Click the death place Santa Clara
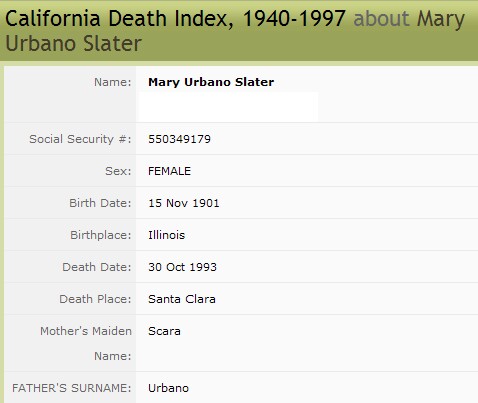This screenshot has height=403, width=478. pyautogui.click(x=182, y=299)
